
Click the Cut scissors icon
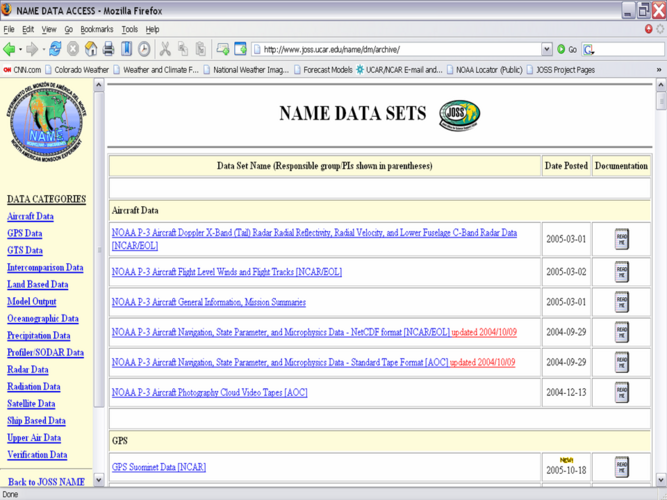click(x=165, y=49)
